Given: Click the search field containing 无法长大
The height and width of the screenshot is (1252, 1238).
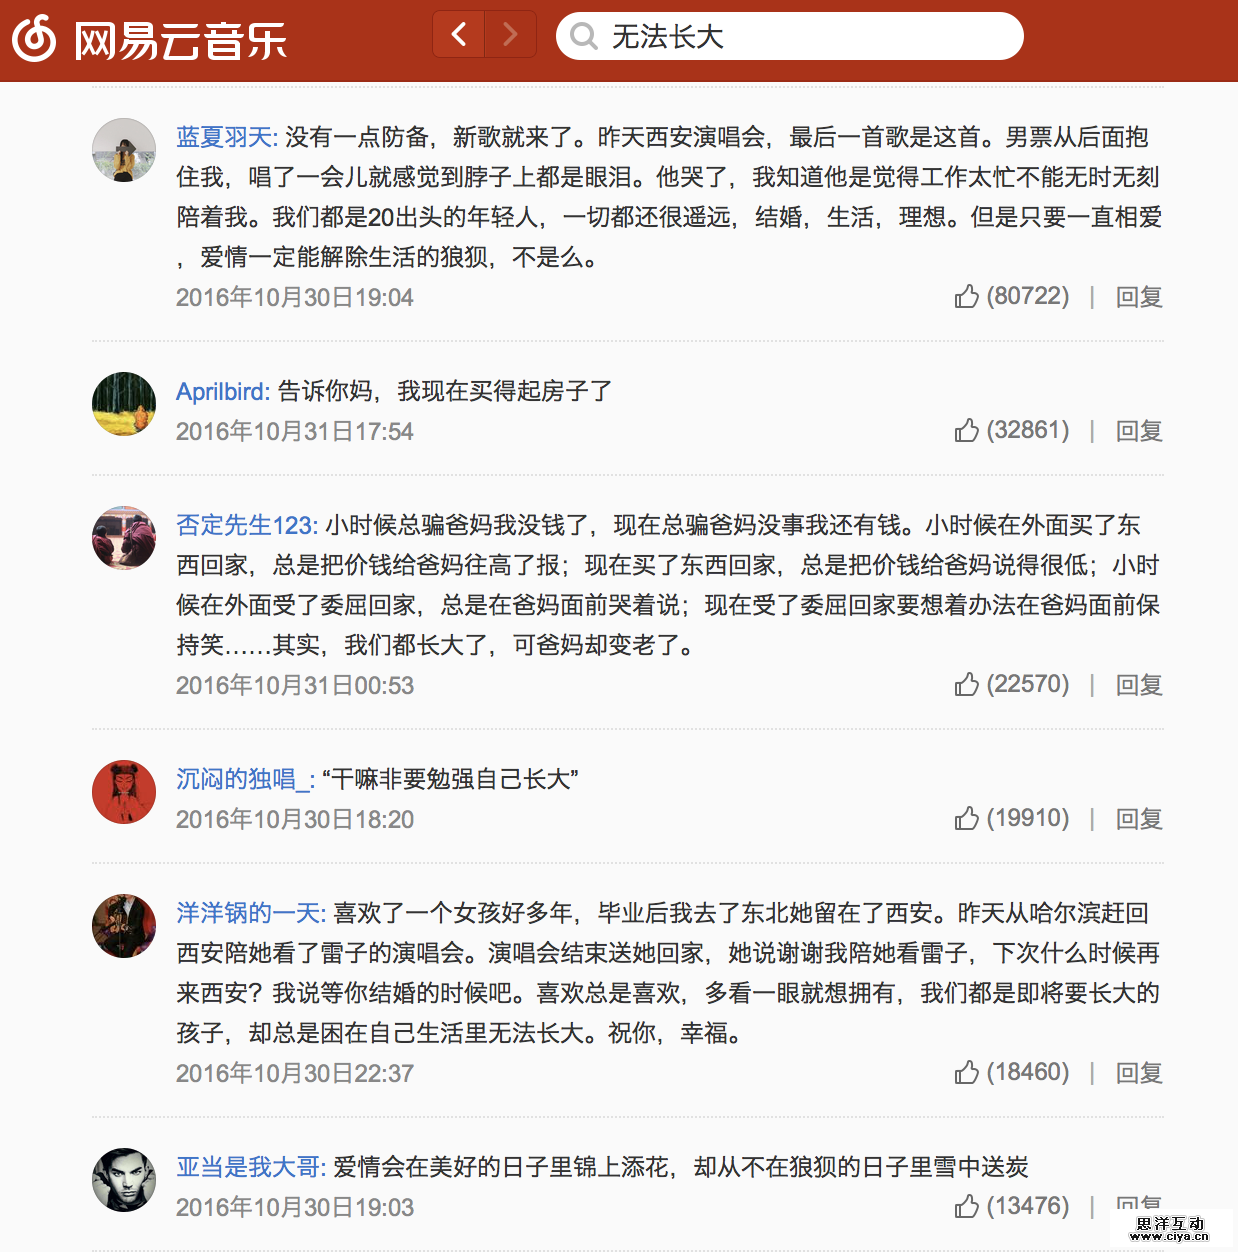Looking at the screenshot, I should (x=790, y=36).
